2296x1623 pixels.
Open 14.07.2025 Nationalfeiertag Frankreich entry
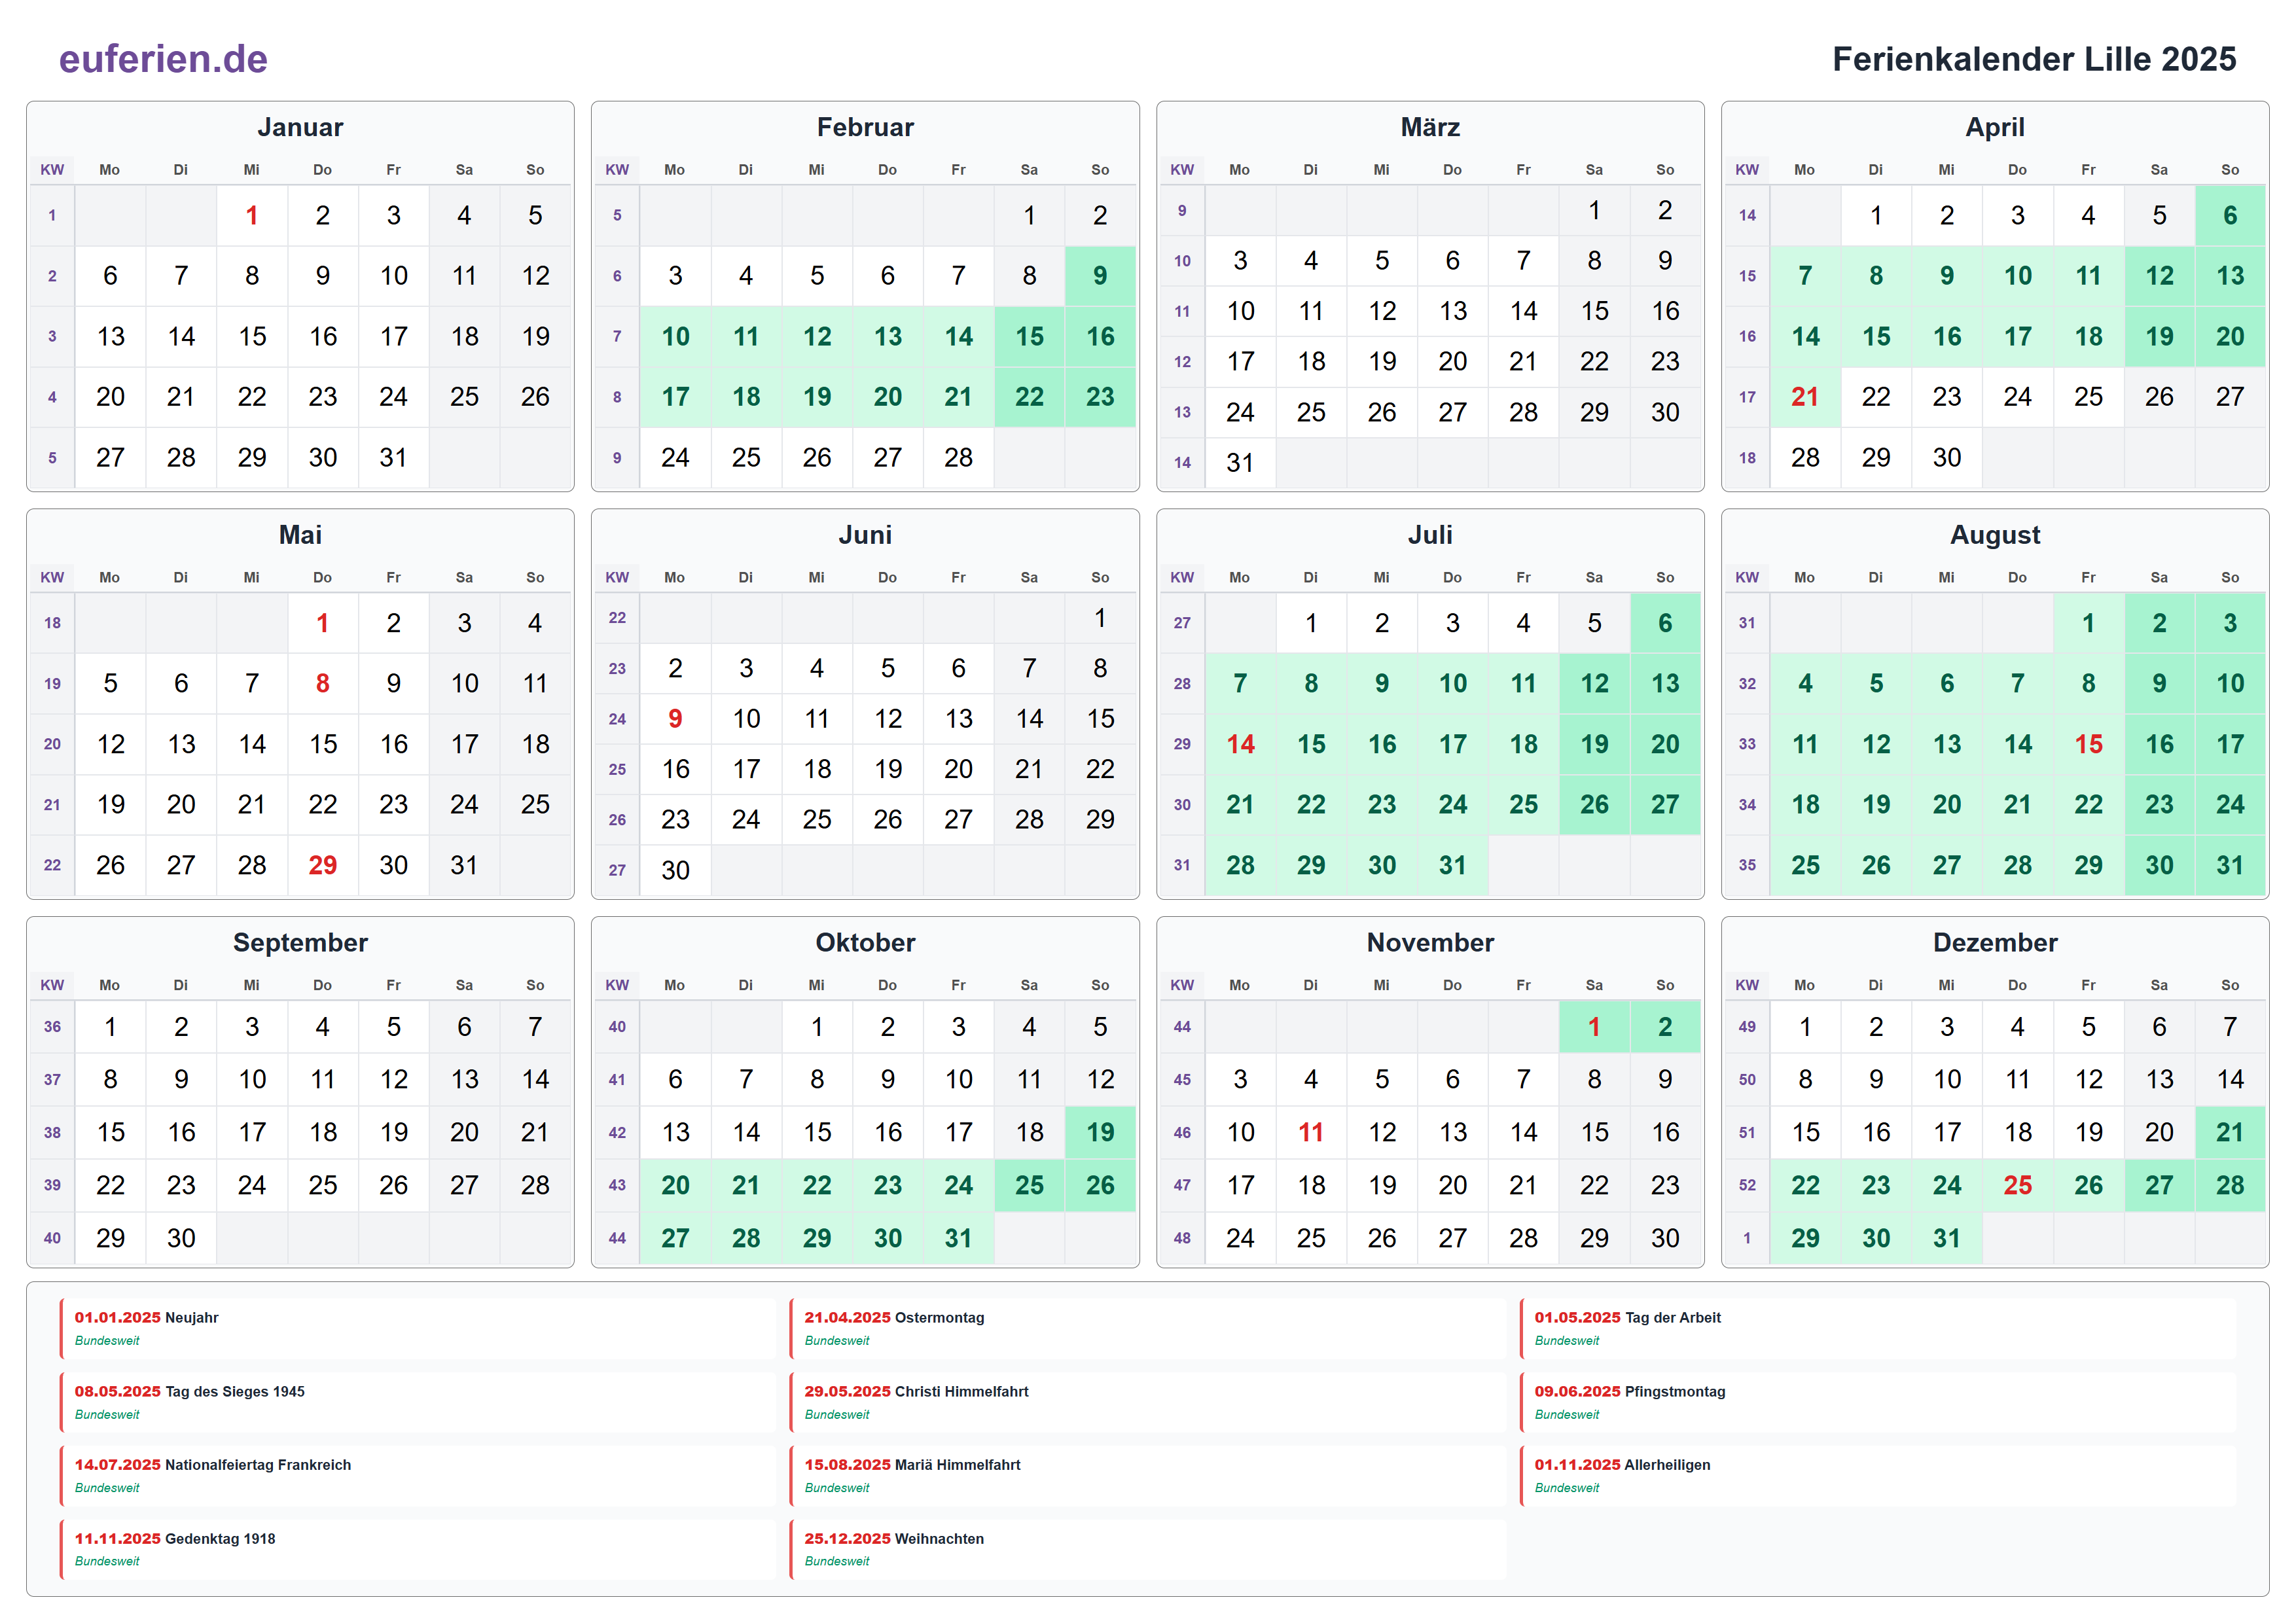(x=417, y=1476)
